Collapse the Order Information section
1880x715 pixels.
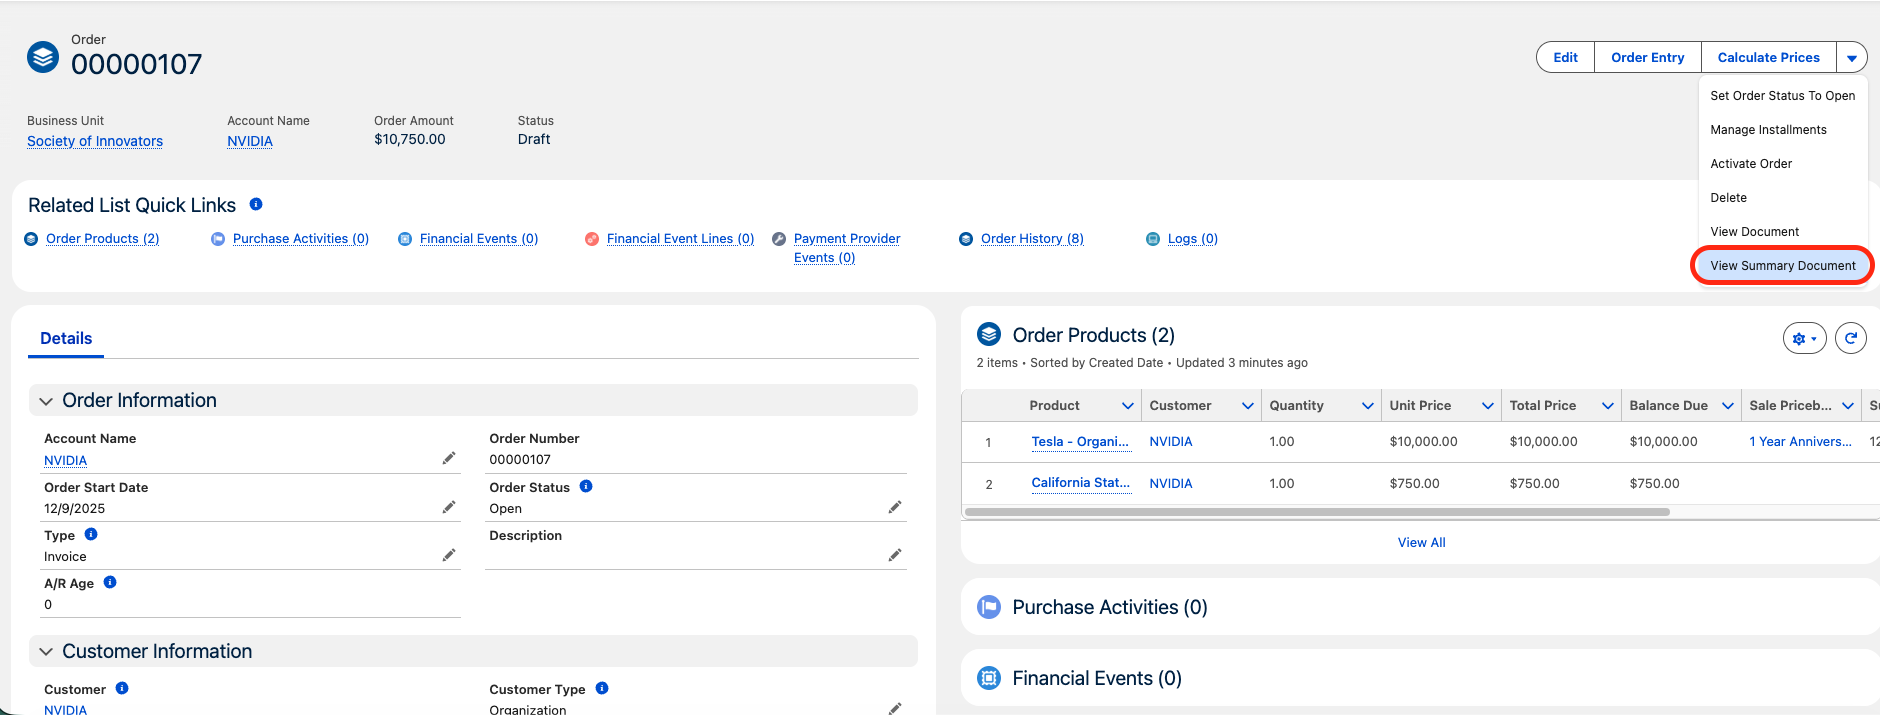pyautogui.click(x=46, y=401)
